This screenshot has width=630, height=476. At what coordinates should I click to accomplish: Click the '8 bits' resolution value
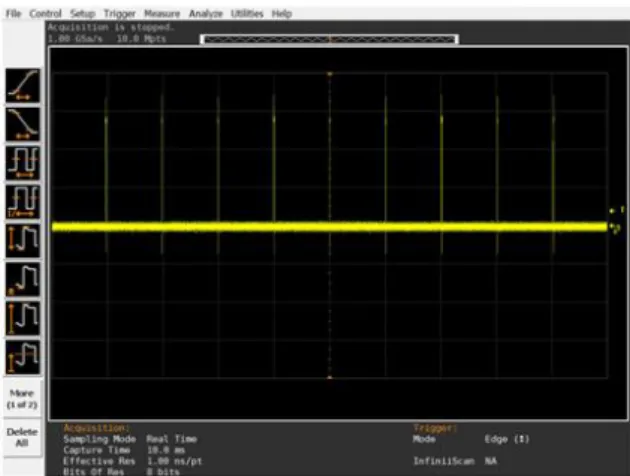[x=163, y=472]
